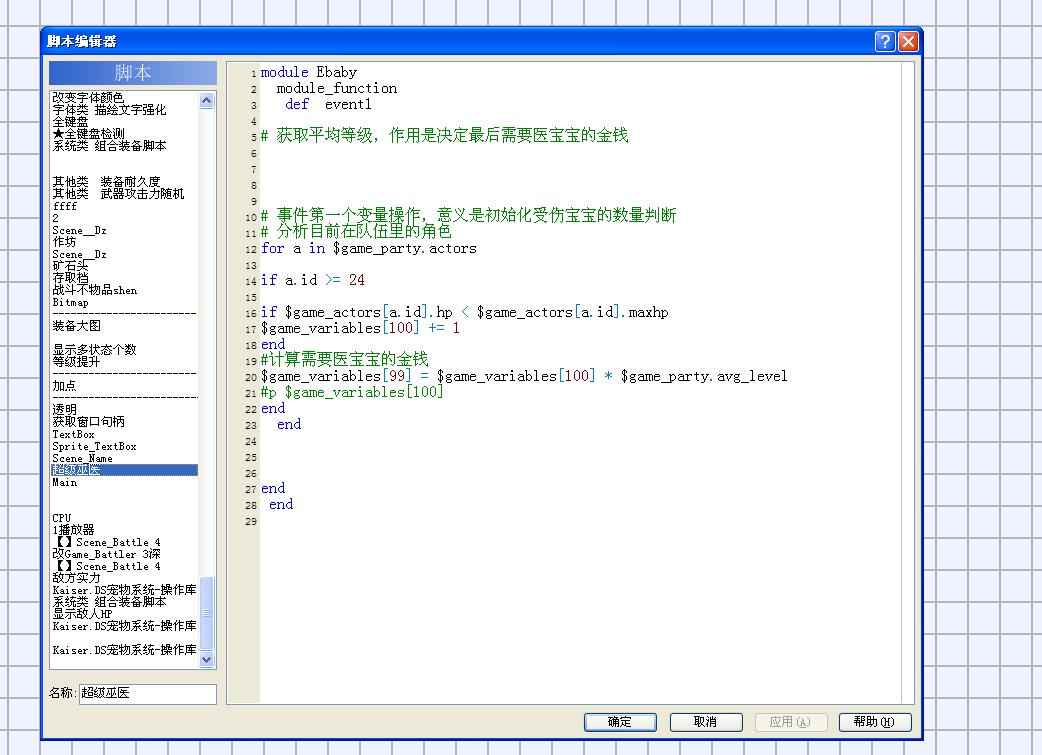Viewport: 1042px width, 755px height.
Task: Select the ffff script entry
Action: (x=64, y=206)
